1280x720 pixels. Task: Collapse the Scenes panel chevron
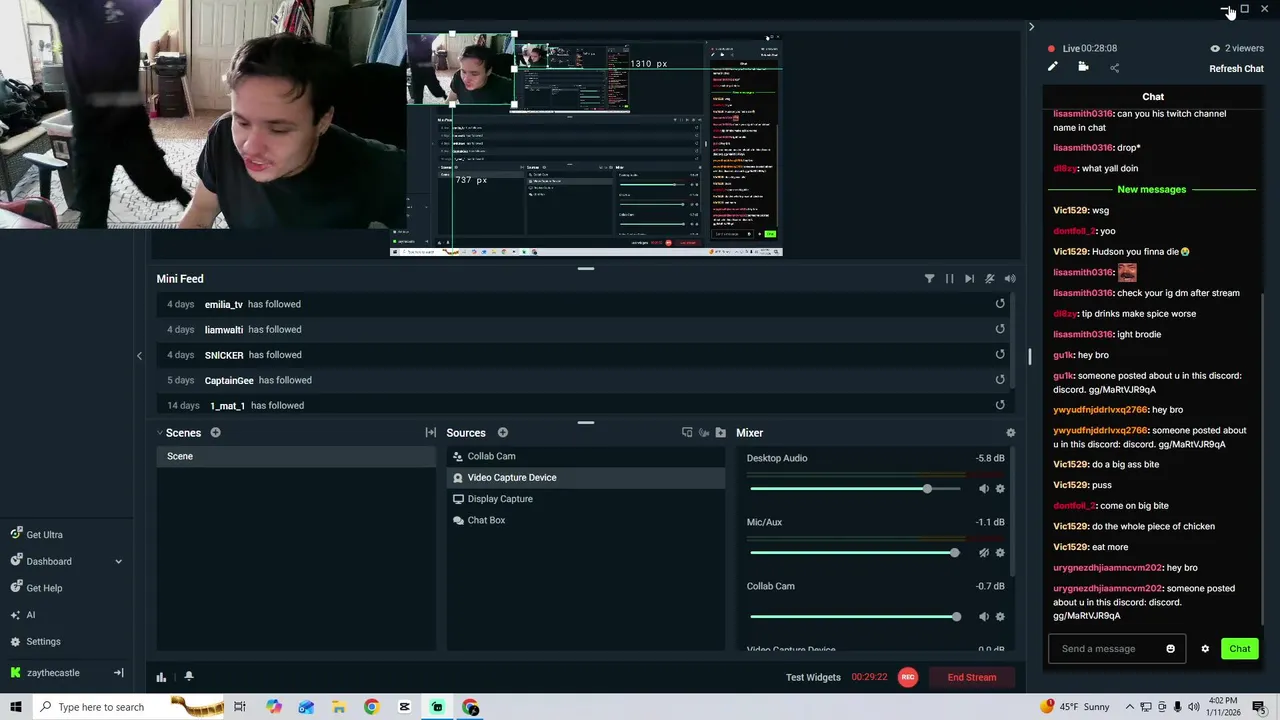pyautogui.click(x=159, y=433)
